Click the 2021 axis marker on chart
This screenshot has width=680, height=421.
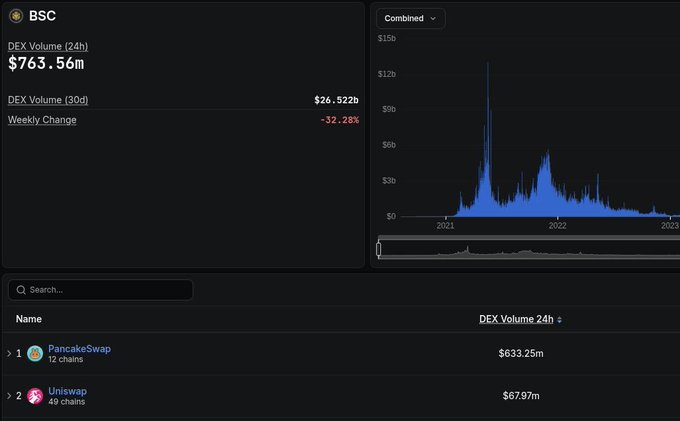pyautogui.click(x=445, y=225)
